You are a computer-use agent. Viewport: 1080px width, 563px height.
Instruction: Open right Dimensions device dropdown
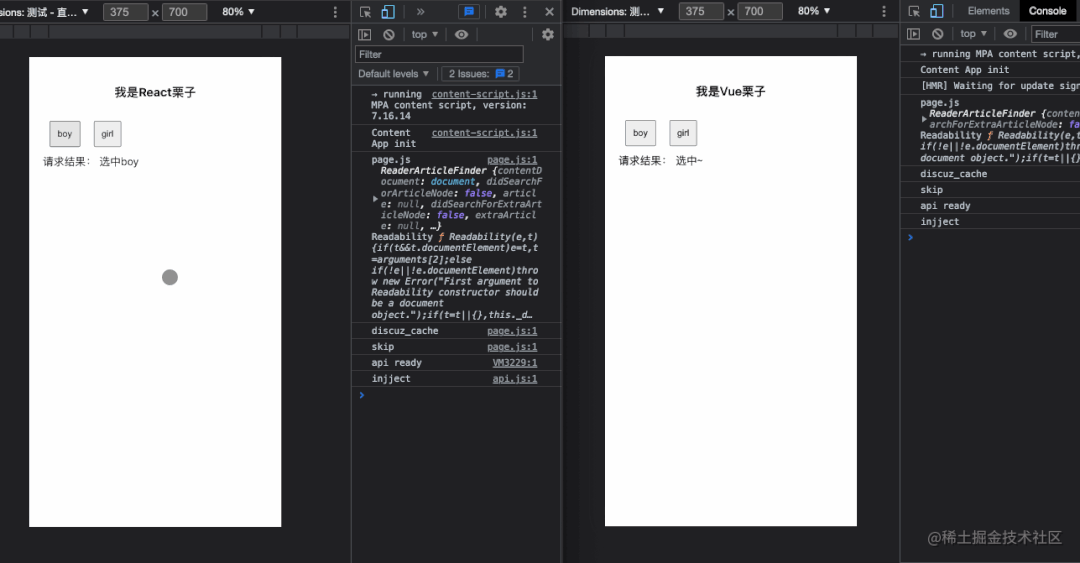coord(617,11)
